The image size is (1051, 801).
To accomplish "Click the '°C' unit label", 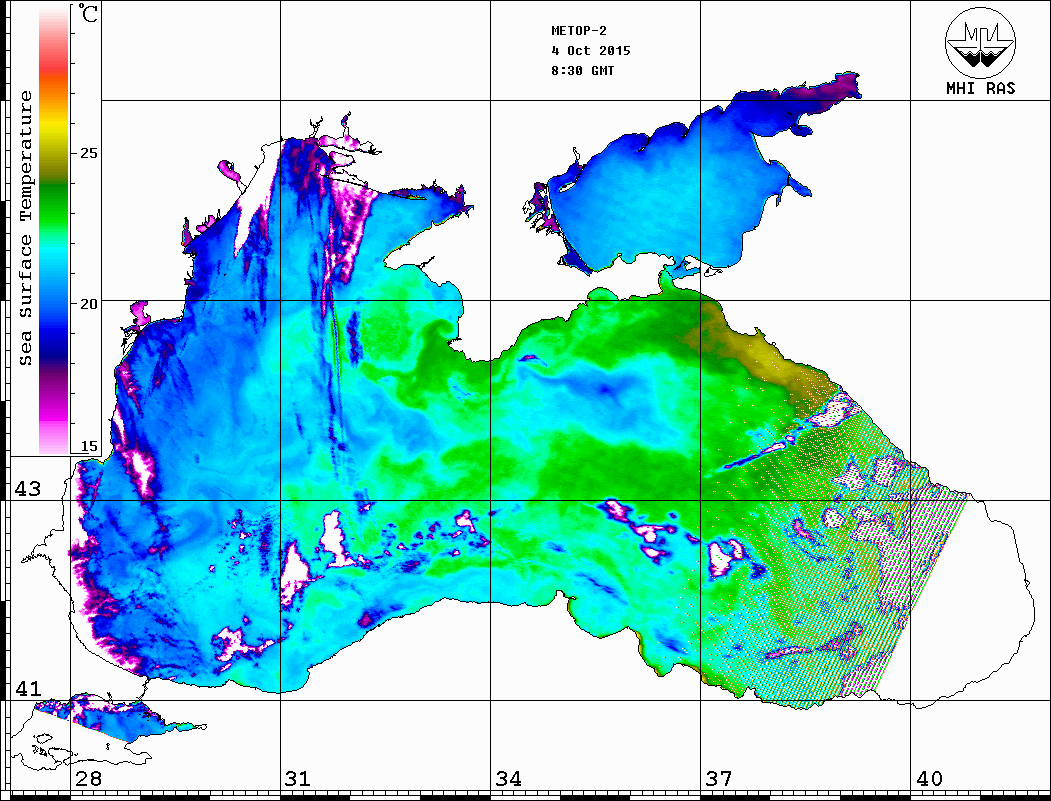I will tap(87, 13).
